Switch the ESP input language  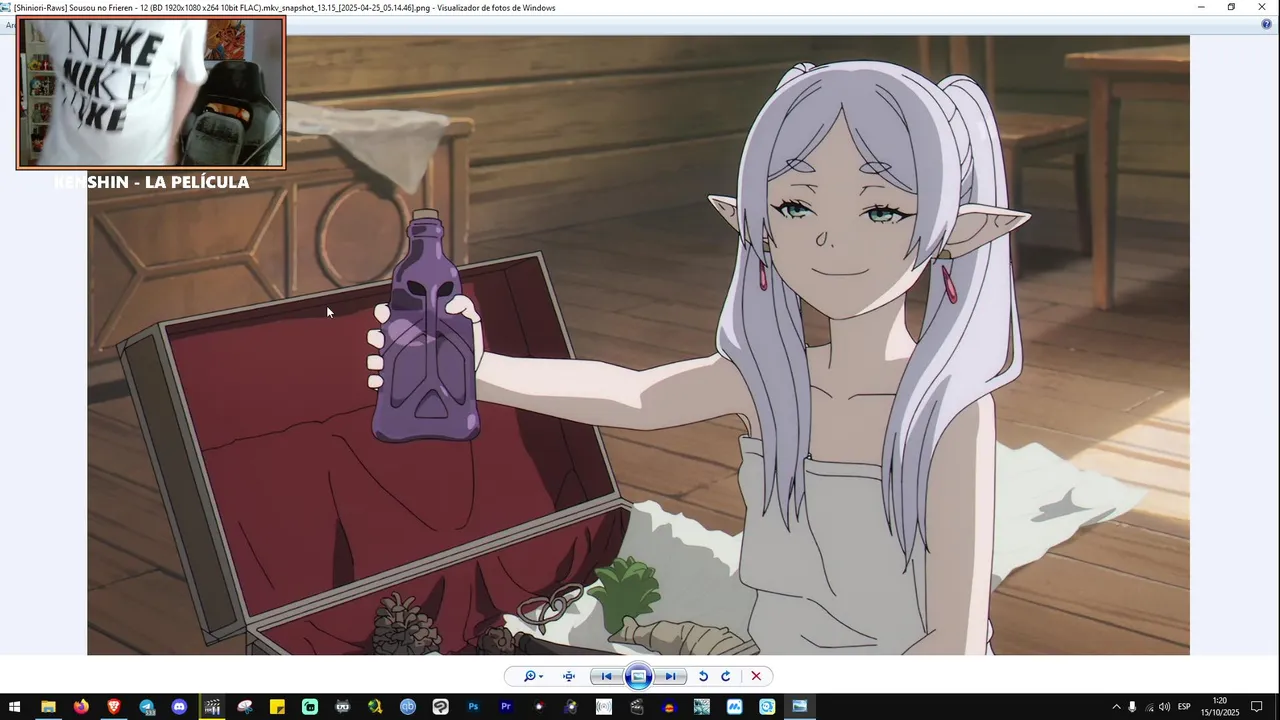click(1184, 707)
